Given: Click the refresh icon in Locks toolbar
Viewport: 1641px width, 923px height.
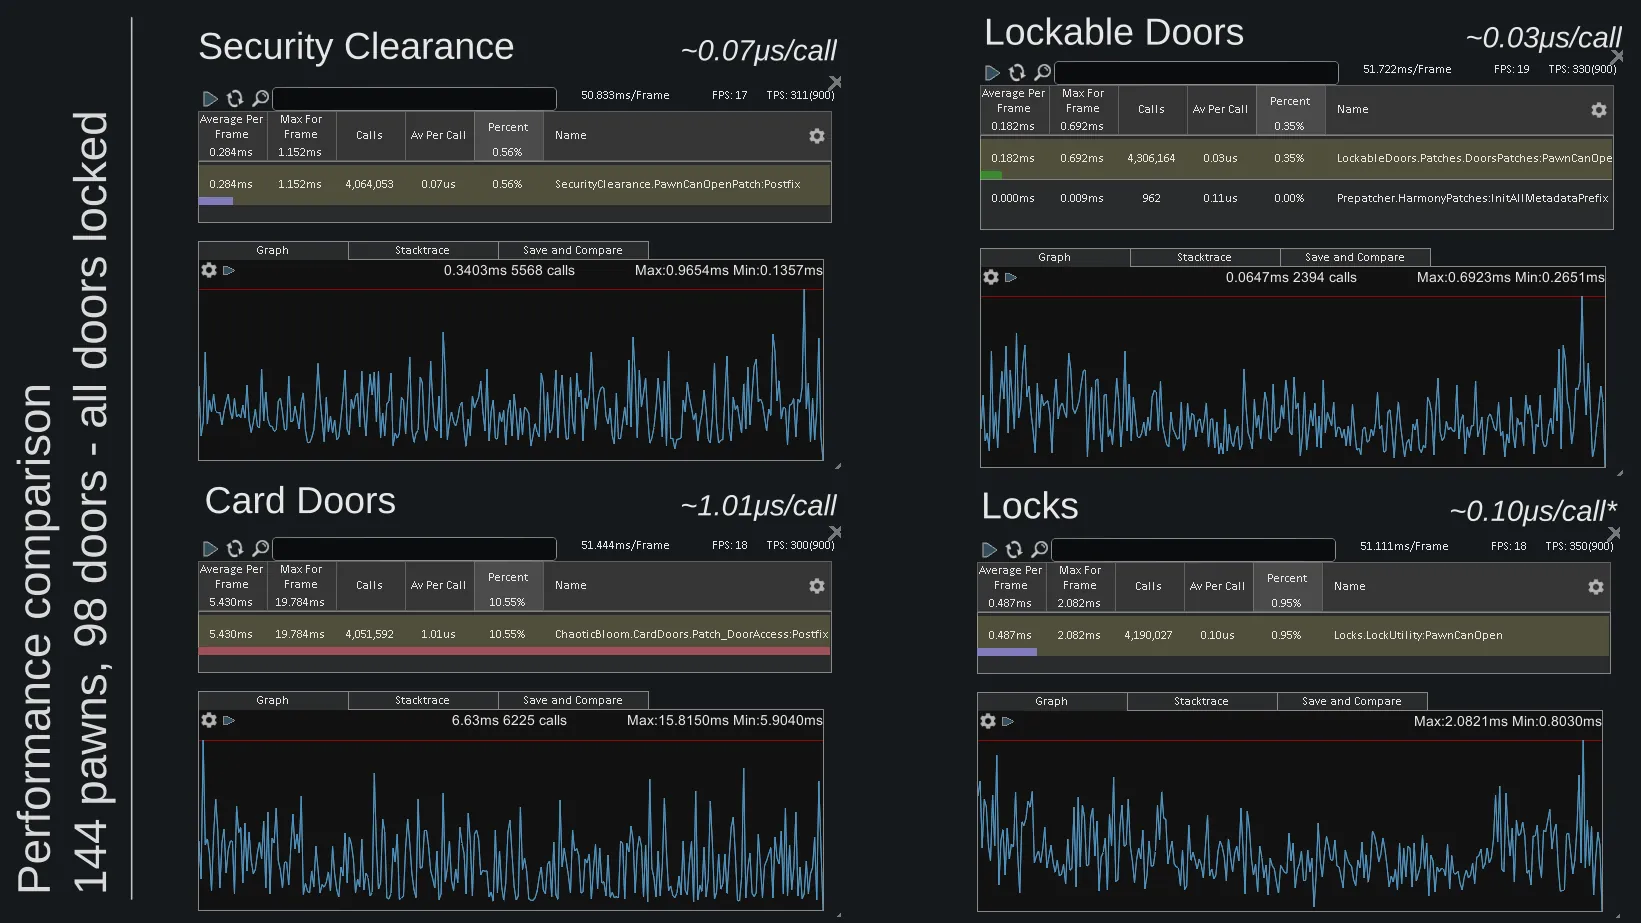Looking at the screenshot, I should point(1014,550).
